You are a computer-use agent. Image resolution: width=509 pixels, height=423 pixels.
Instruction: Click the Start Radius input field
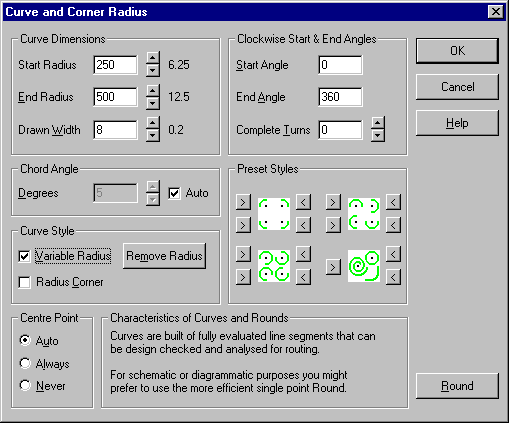(115, 65)
